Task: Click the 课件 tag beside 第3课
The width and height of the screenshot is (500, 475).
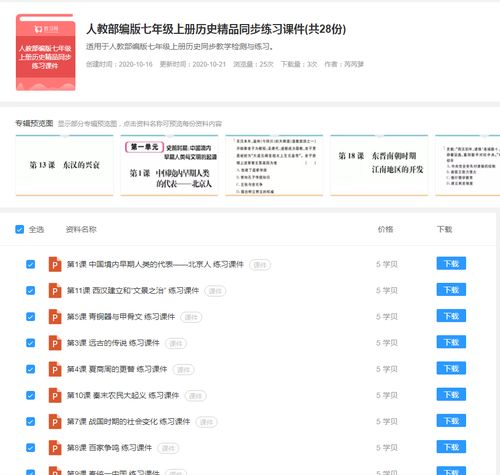Action: 176,344
